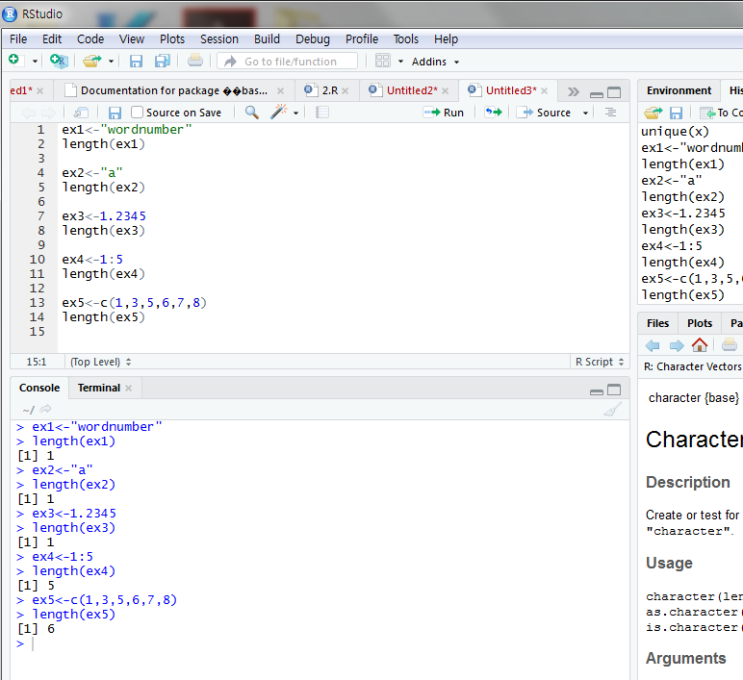This screenshot has height=680, width=743.
Task: Close the Terminal tab
Action: pyautogui.click(x=128, y=388)
